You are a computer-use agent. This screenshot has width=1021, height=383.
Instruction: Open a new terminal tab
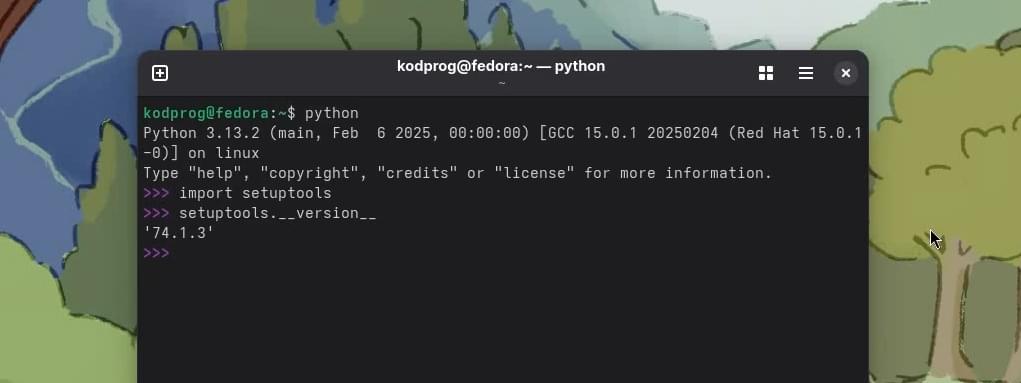coord(160,73)
